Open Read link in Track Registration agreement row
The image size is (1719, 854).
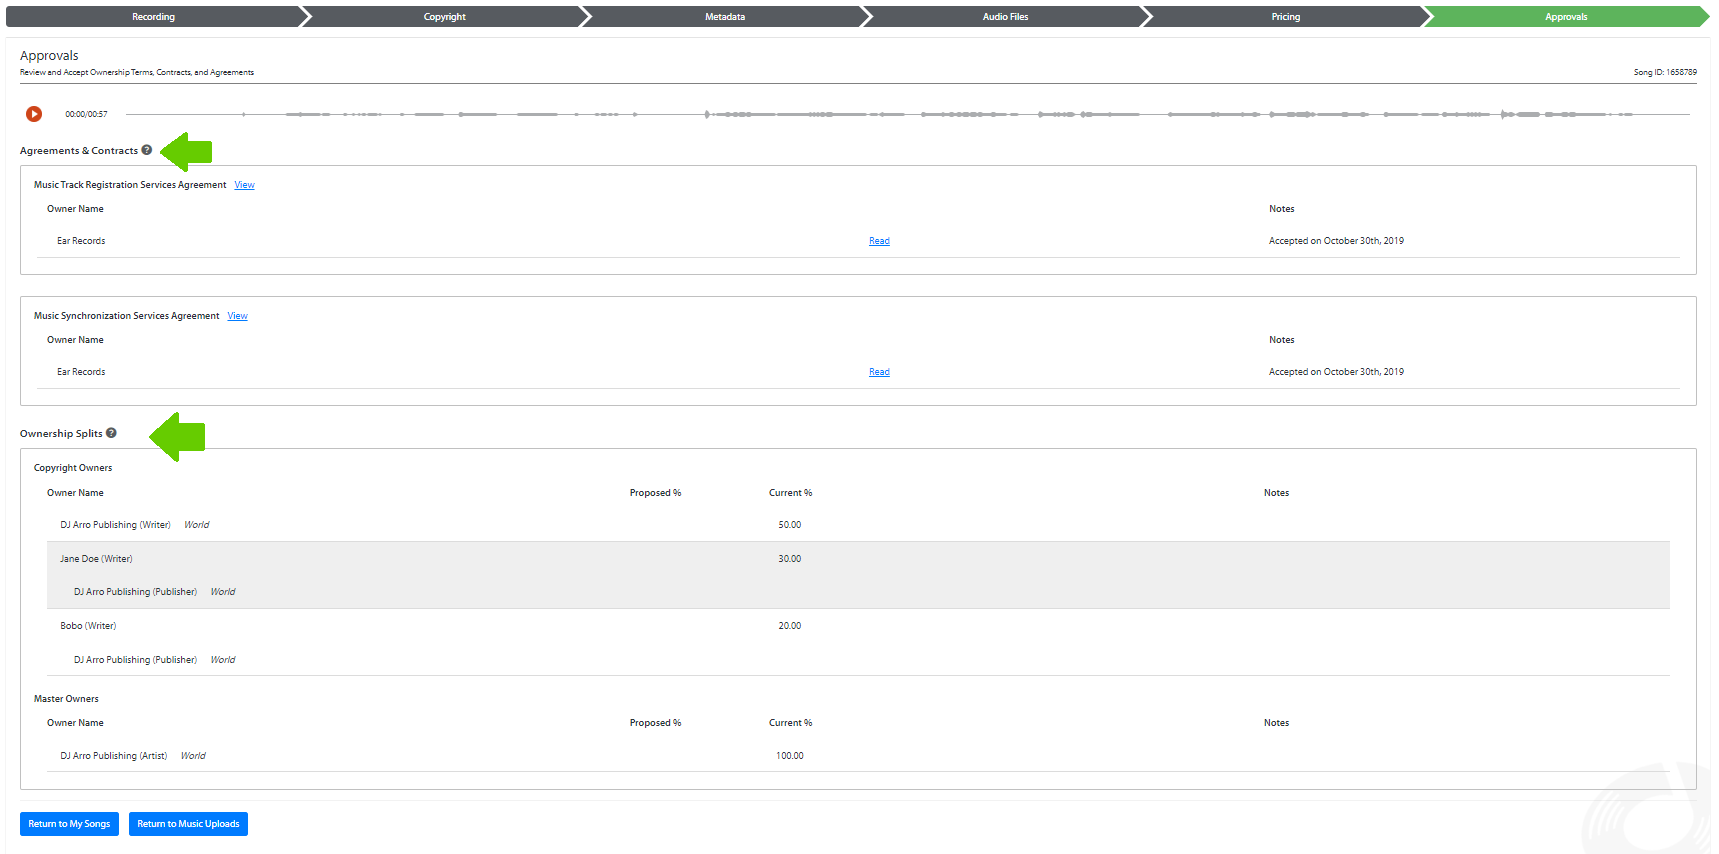(x=879, y=241)
